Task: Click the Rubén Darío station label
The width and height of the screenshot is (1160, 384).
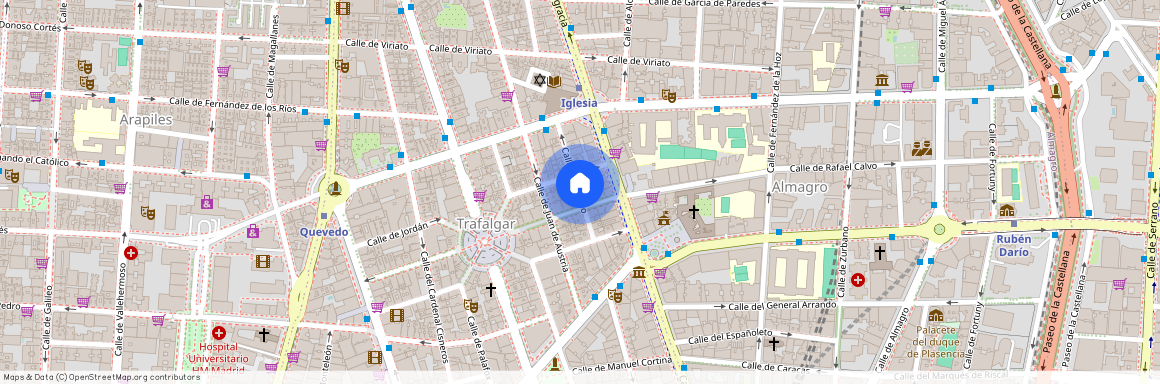Action: pos(1013,246)
